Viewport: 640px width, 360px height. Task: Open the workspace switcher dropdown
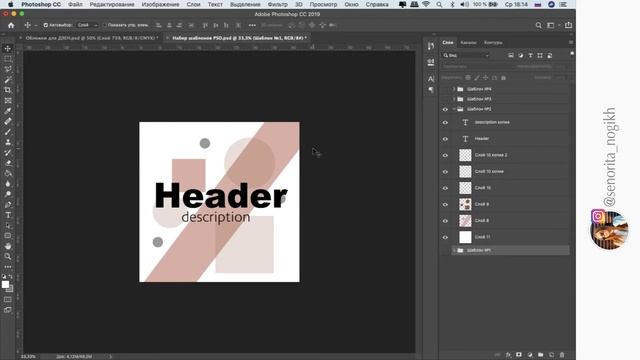(552, 25)
